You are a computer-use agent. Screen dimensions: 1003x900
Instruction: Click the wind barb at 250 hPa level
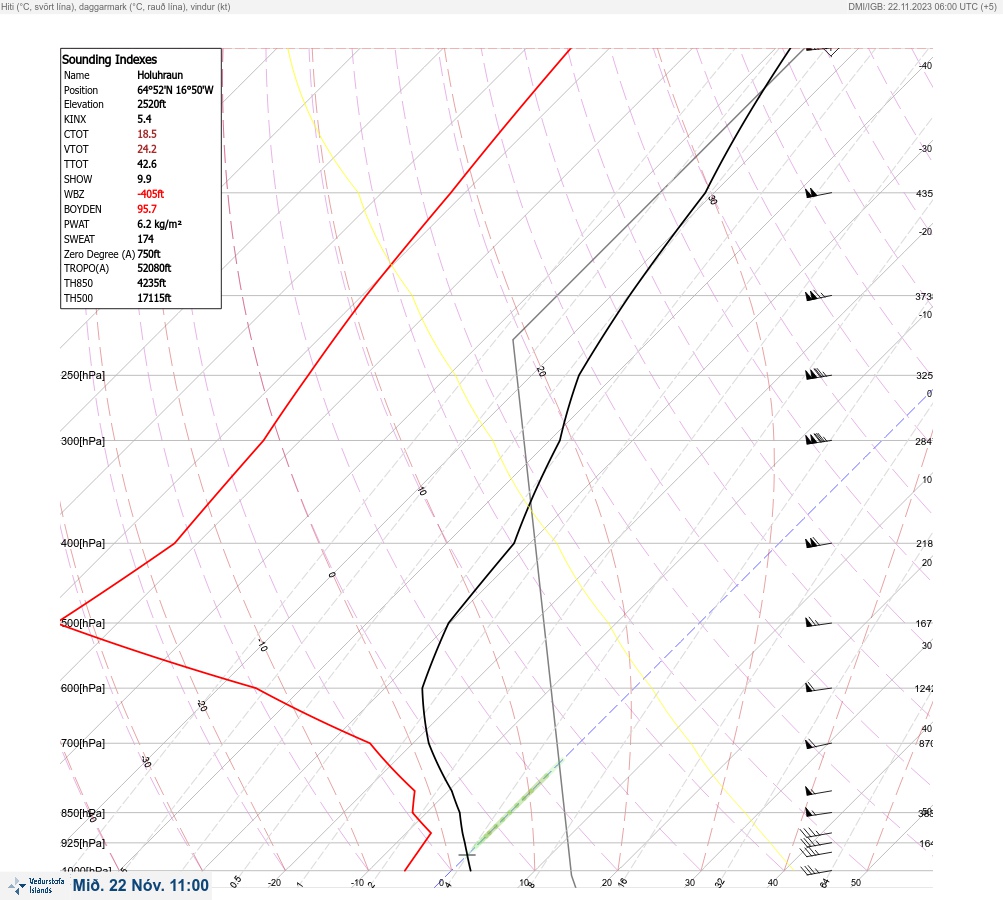point(818,374)
